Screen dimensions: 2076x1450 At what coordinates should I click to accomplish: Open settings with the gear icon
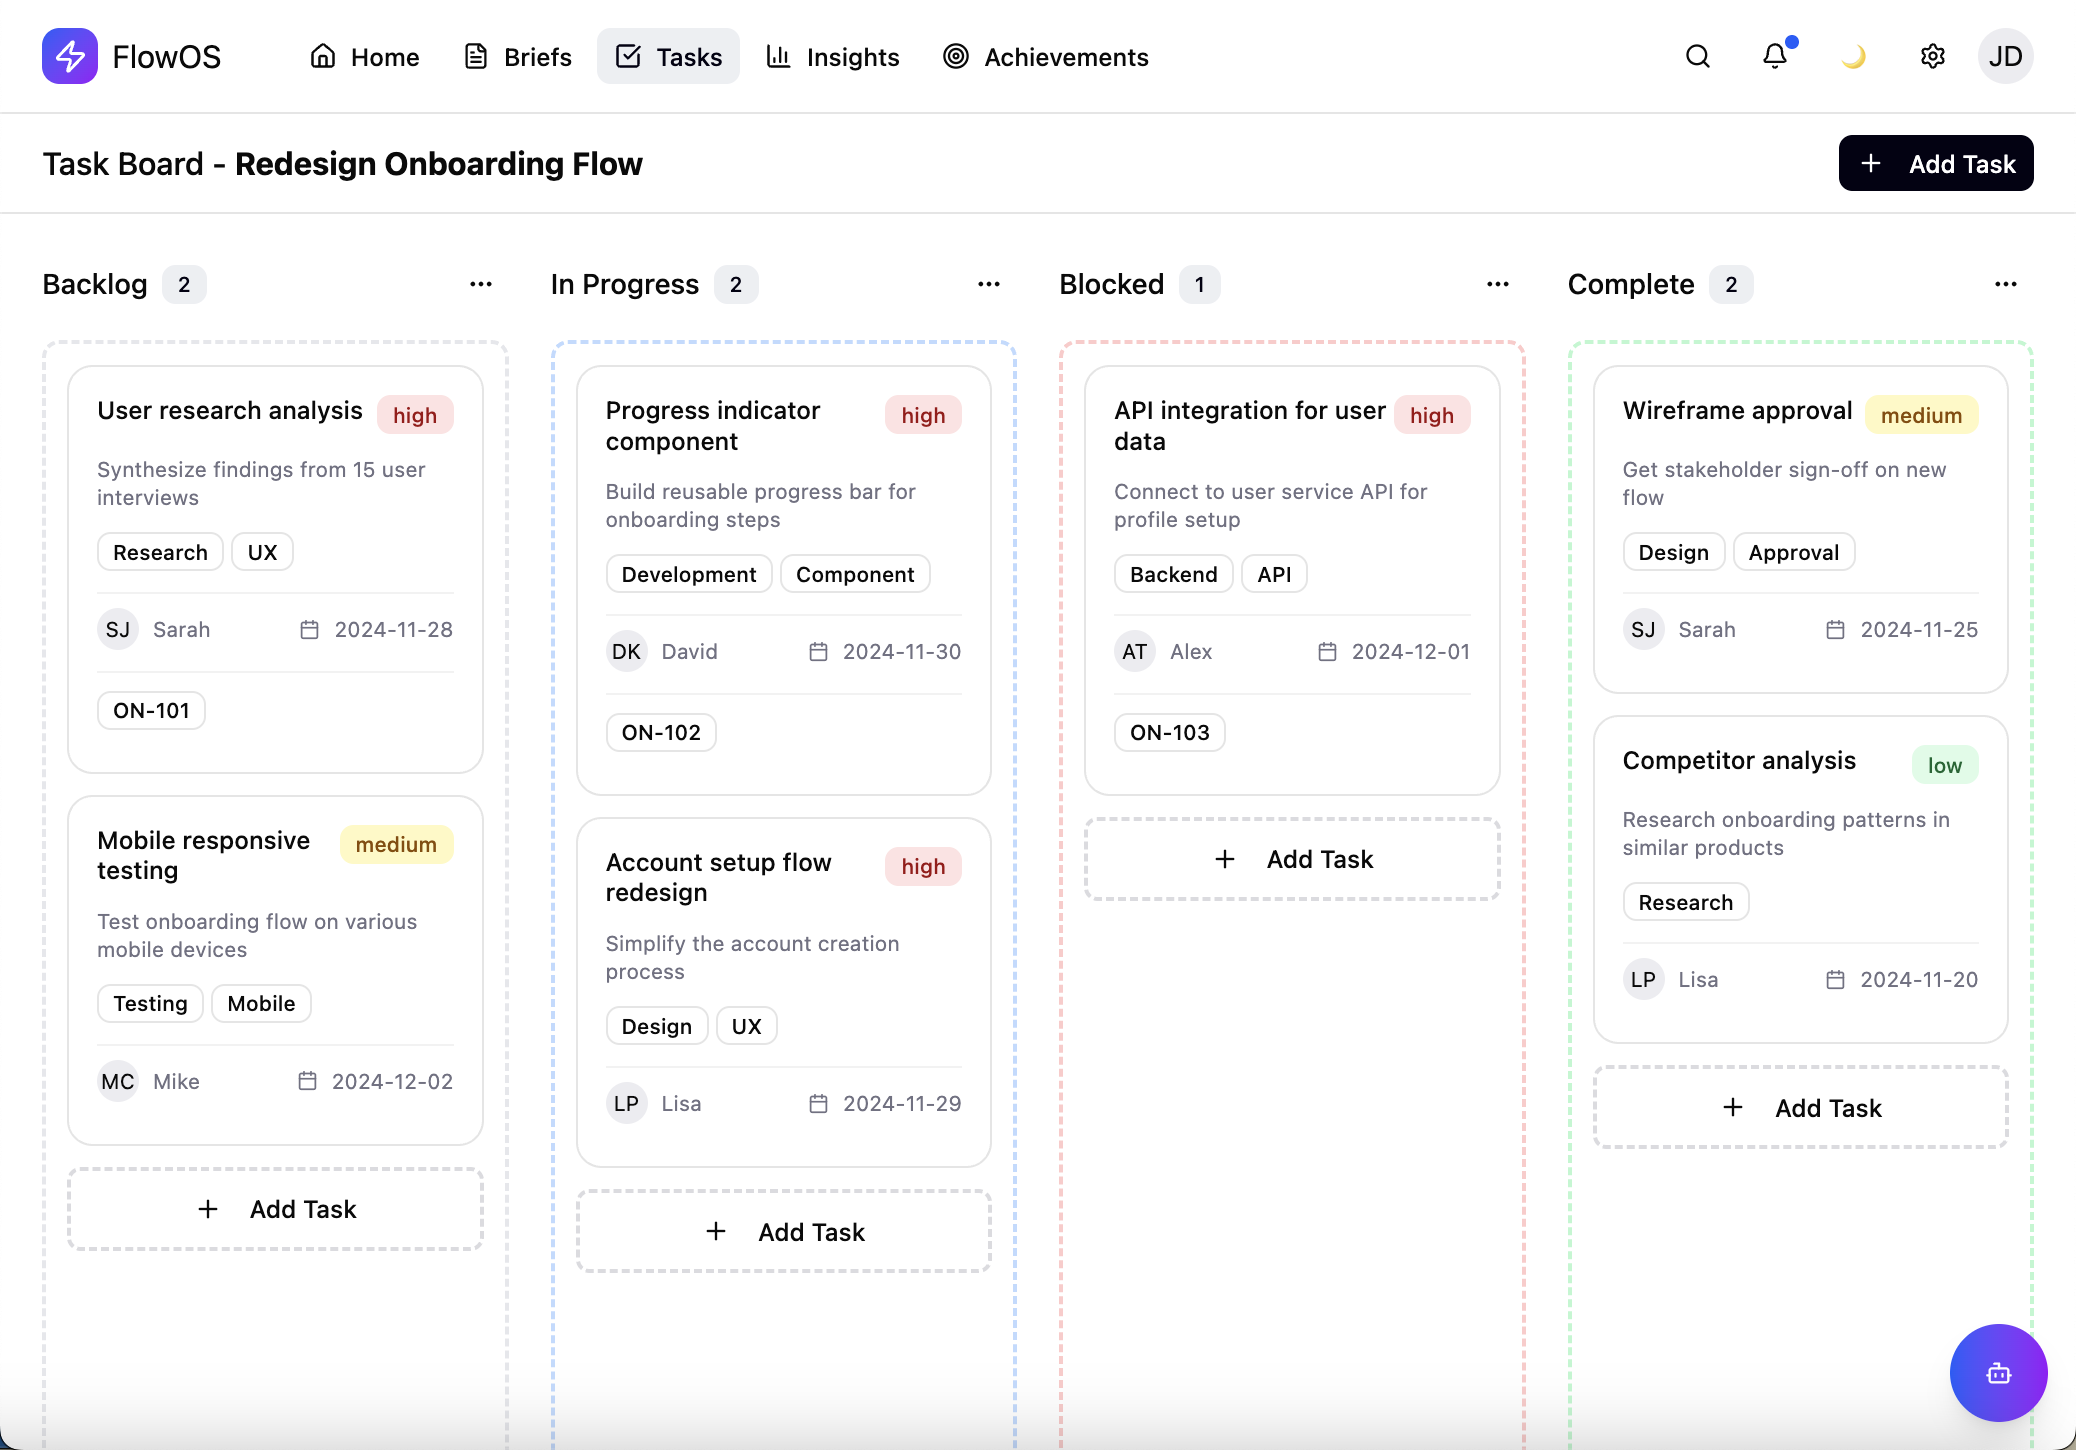point(1931,57)
